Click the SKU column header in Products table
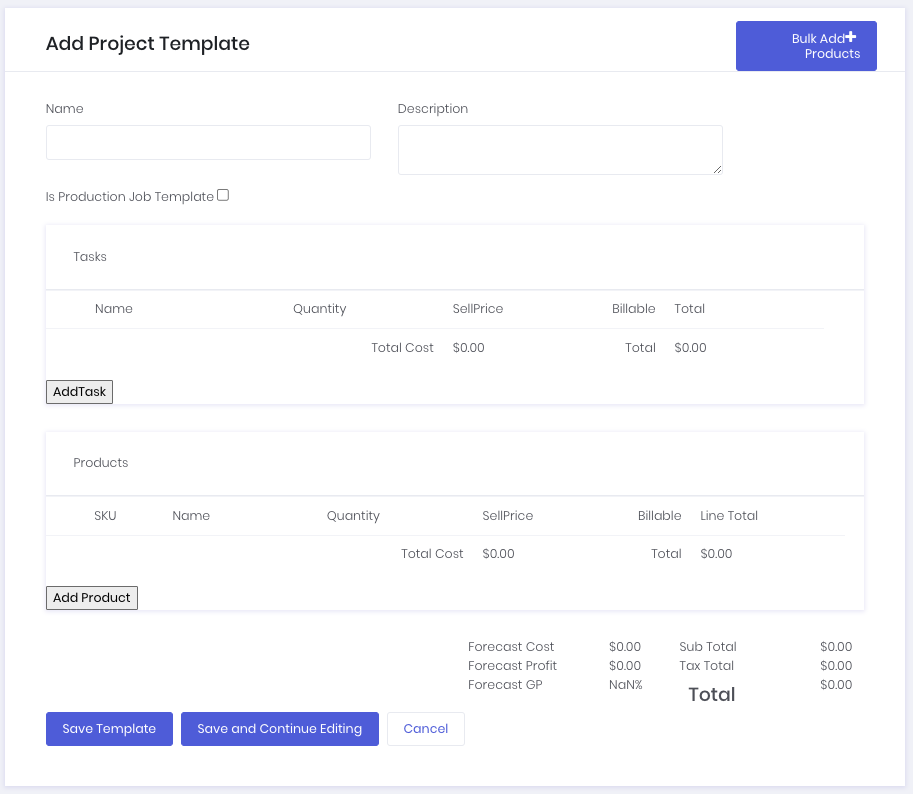The height and width of the screenshot is (794, 913). tap(104, 515)
